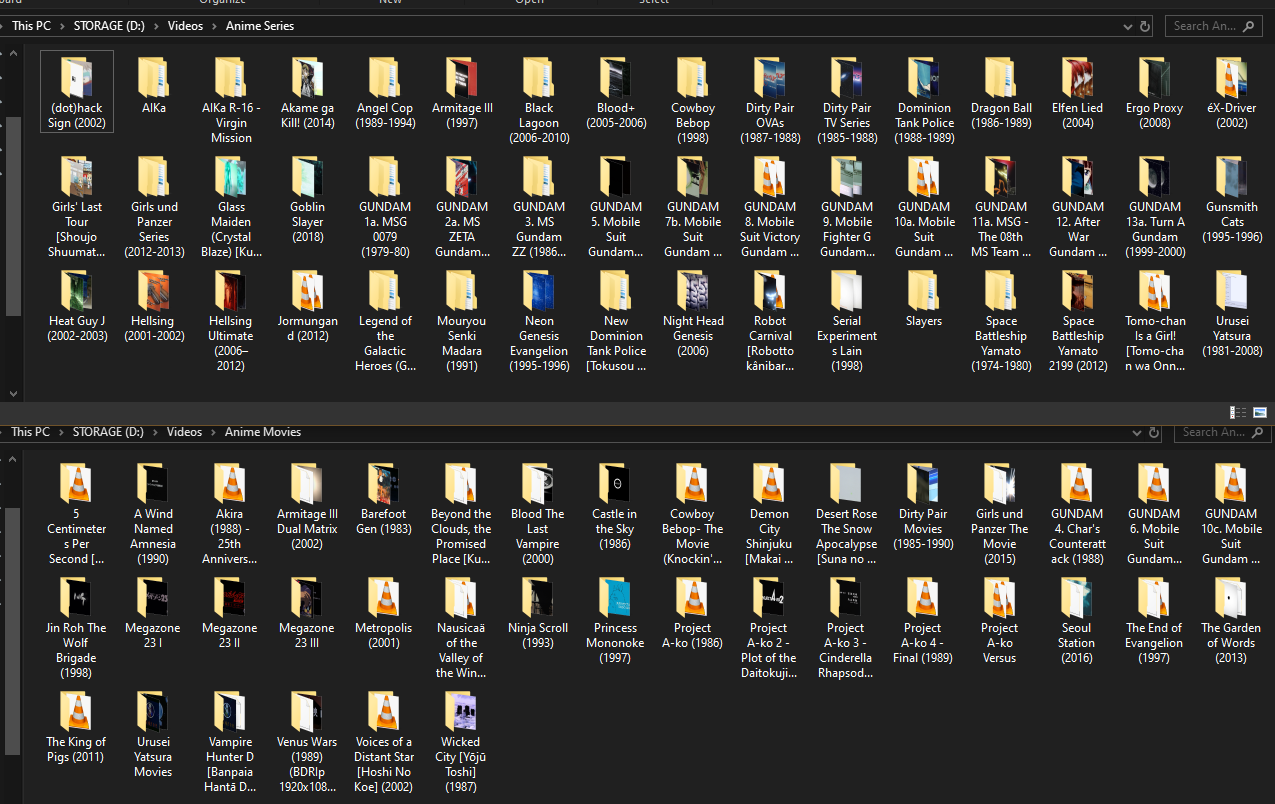Select the Blood+ (2005-2006) folder
The height and width of the screenshot is (804, 1275).
point(616,91)
